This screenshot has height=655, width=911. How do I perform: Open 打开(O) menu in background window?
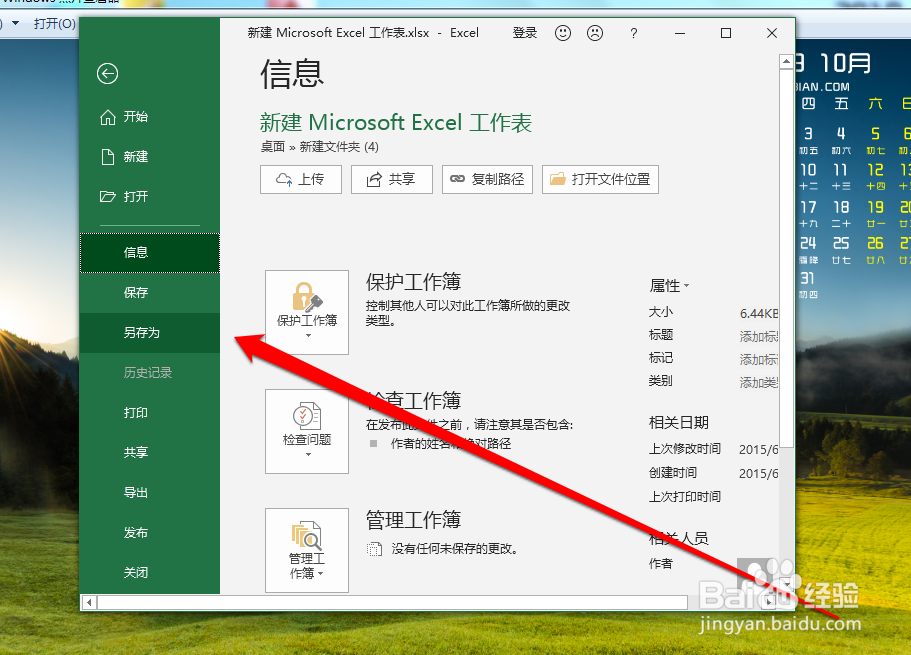(x=55, y=24)
